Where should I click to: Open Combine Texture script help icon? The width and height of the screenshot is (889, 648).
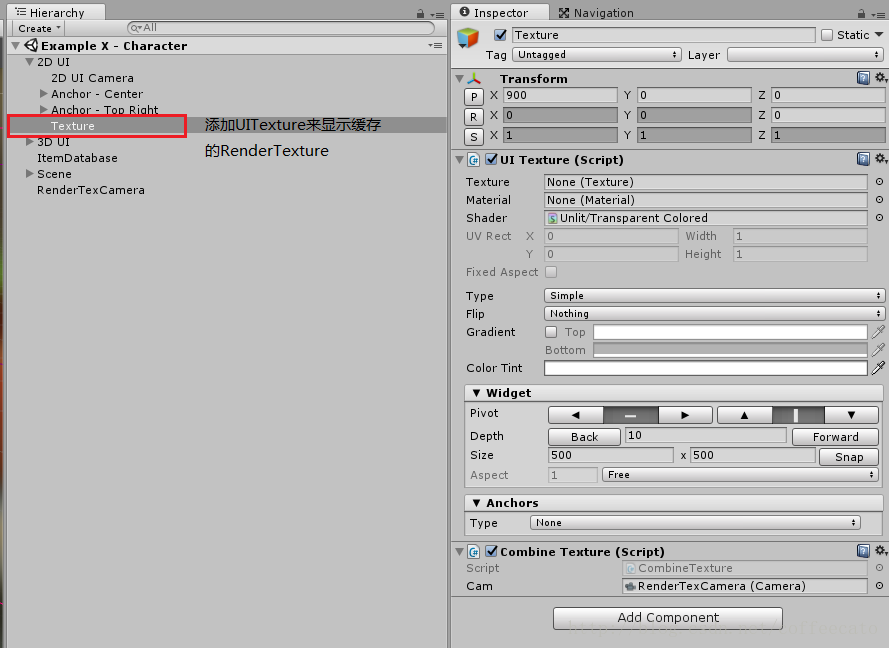(863, 550)
